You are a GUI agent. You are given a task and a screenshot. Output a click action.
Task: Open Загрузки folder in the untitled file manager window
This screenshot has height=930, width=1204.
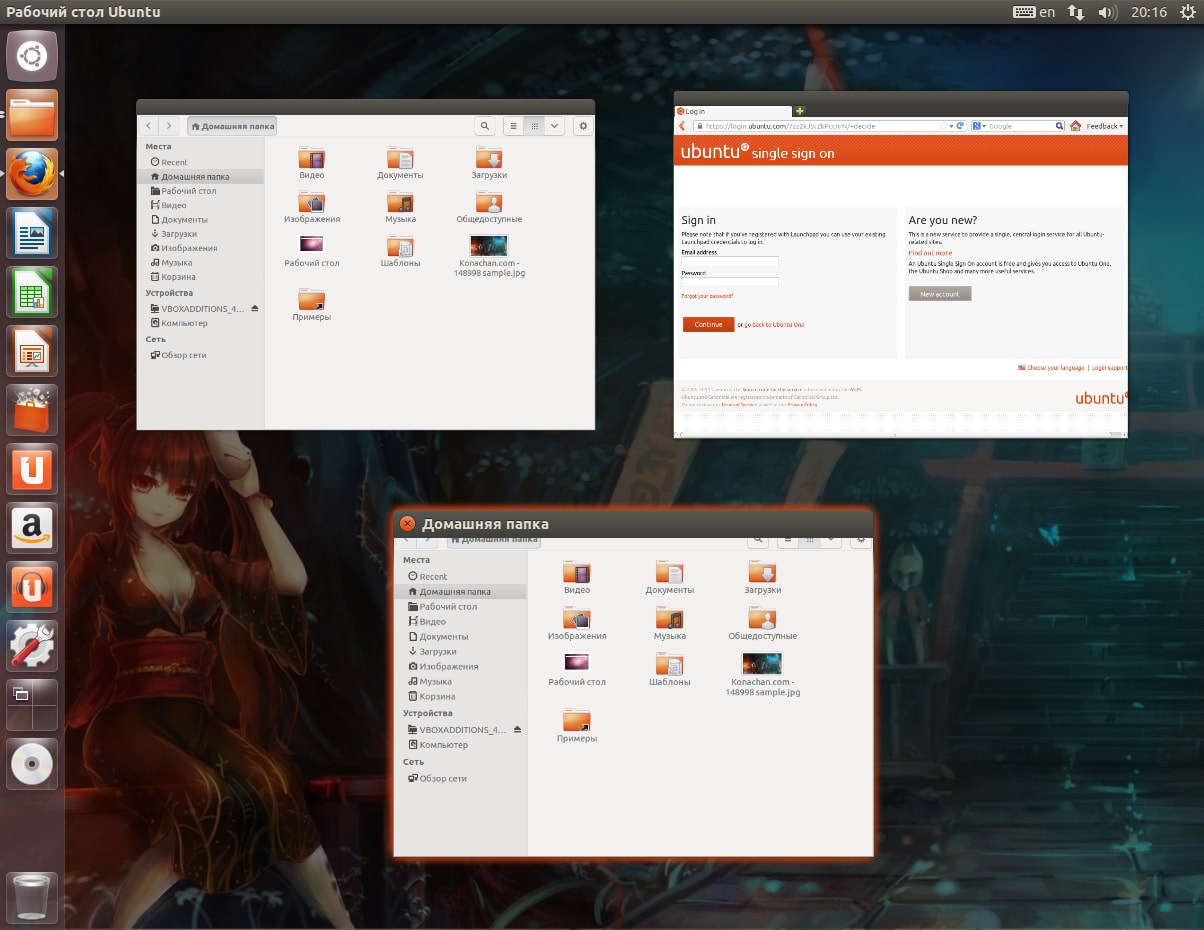pyautogui.click(x=489, y=163)
